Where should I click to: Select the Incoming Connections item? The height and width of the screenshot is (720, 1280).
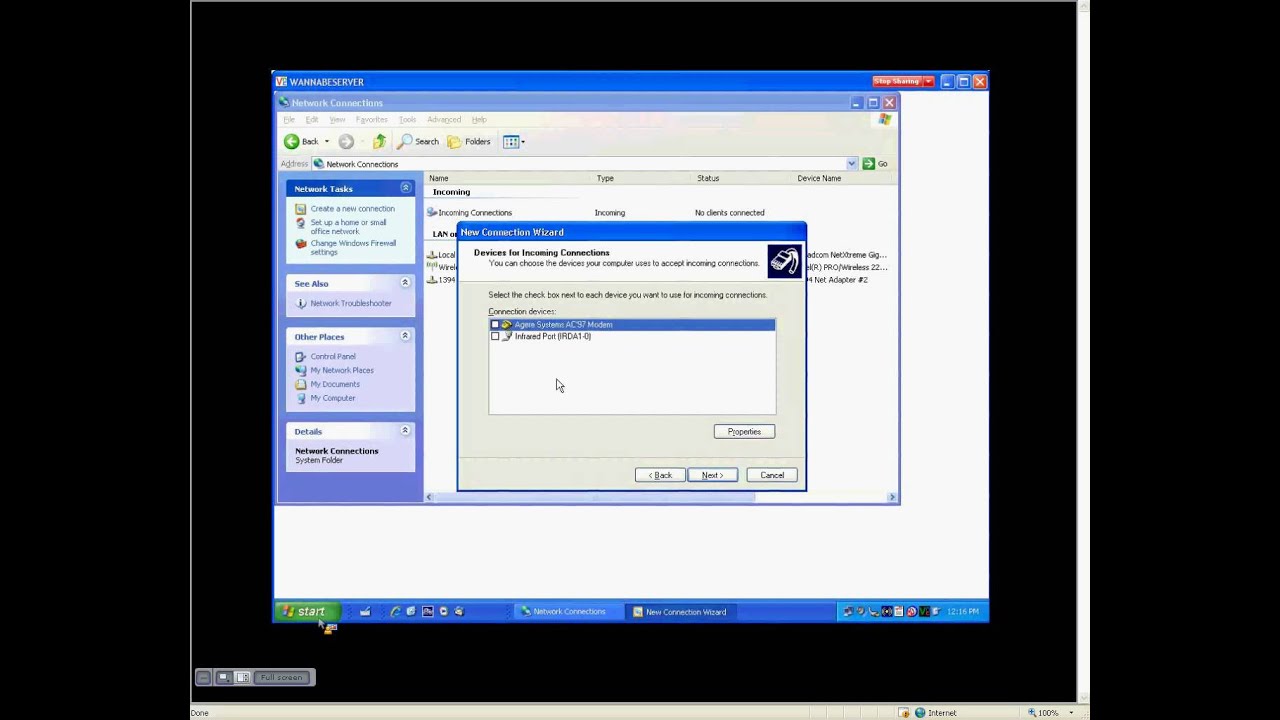click(x=469, y=213)
